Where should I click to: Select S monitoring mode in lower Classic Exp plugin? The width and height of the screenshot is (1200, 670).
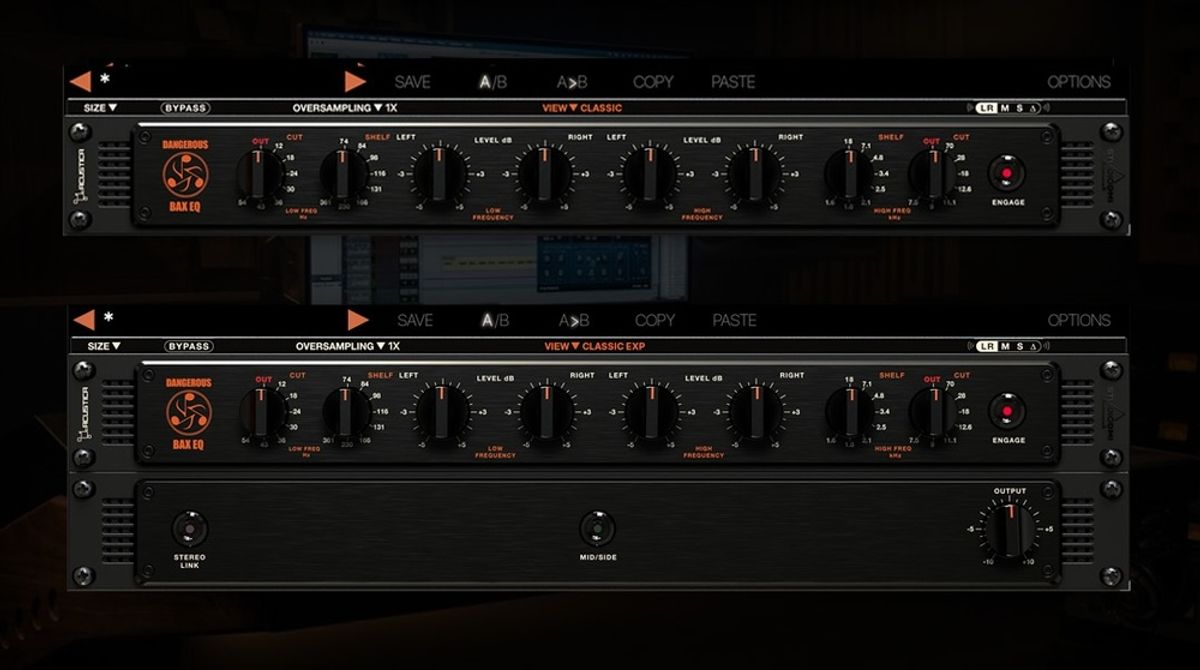(1020, 346)
